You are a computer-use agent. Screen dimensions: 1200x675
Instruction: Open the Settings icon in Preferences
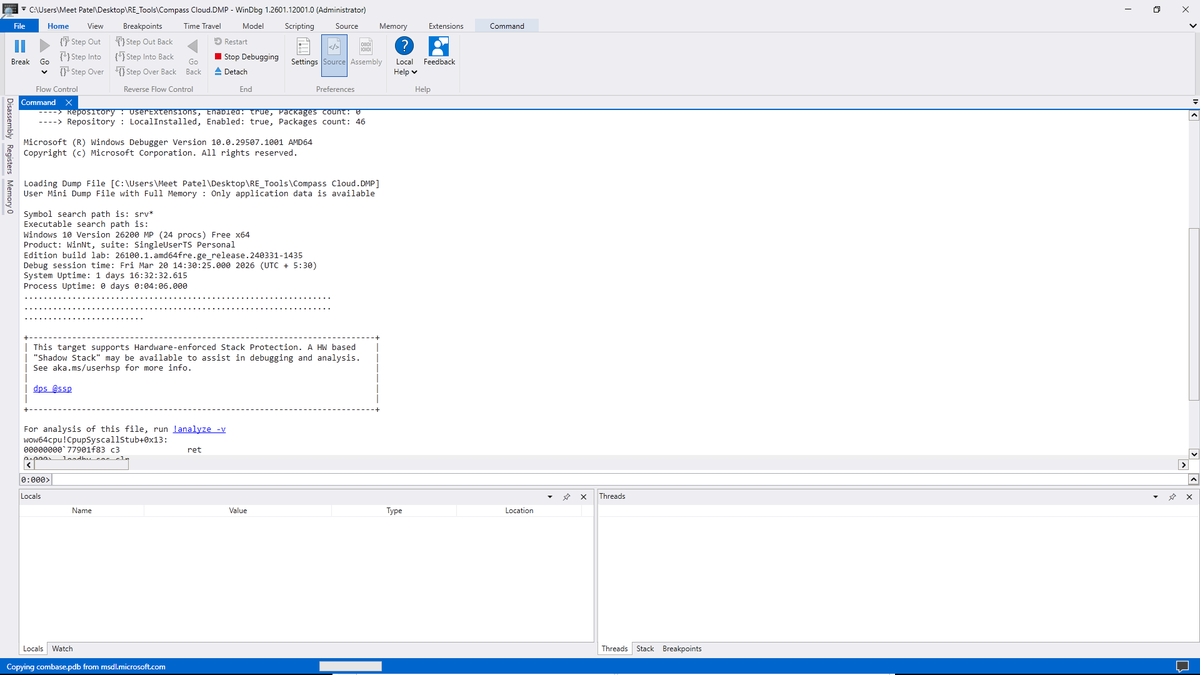[304, 46]
